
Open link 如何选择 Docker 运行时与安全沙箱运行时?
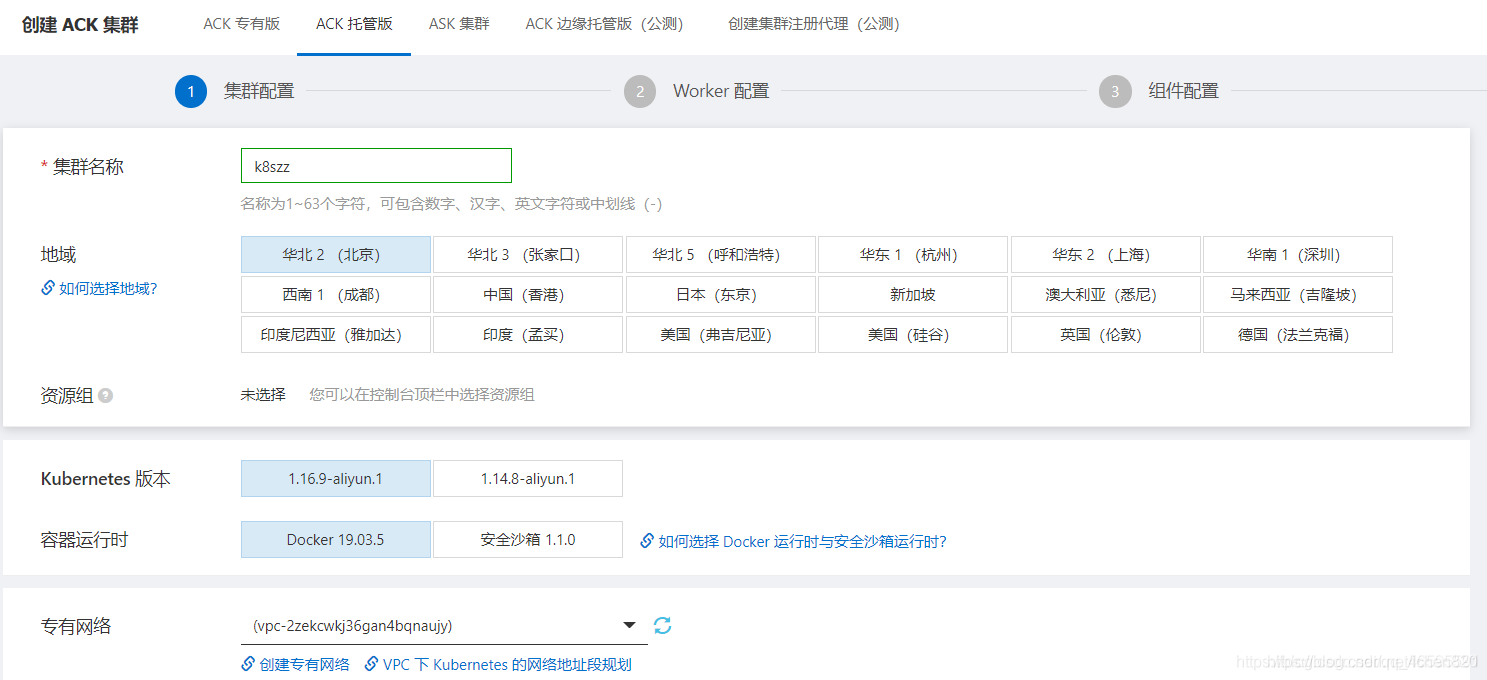(x=802, y=541)
